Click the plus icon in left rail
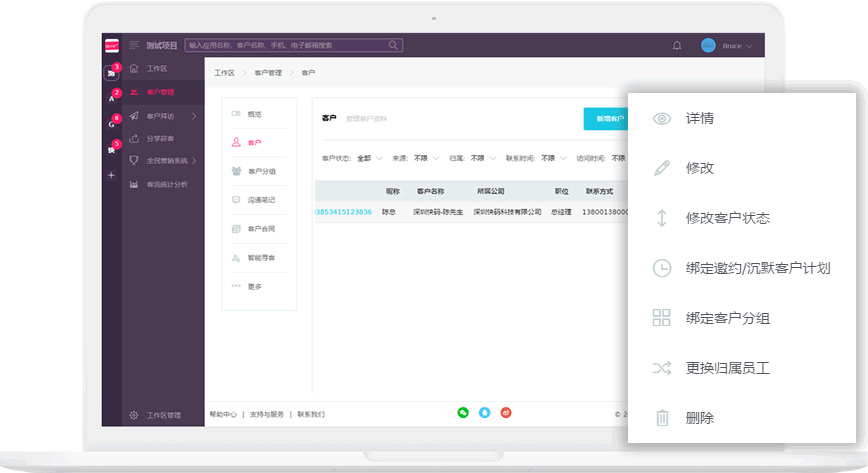 [x=111, y=175]
